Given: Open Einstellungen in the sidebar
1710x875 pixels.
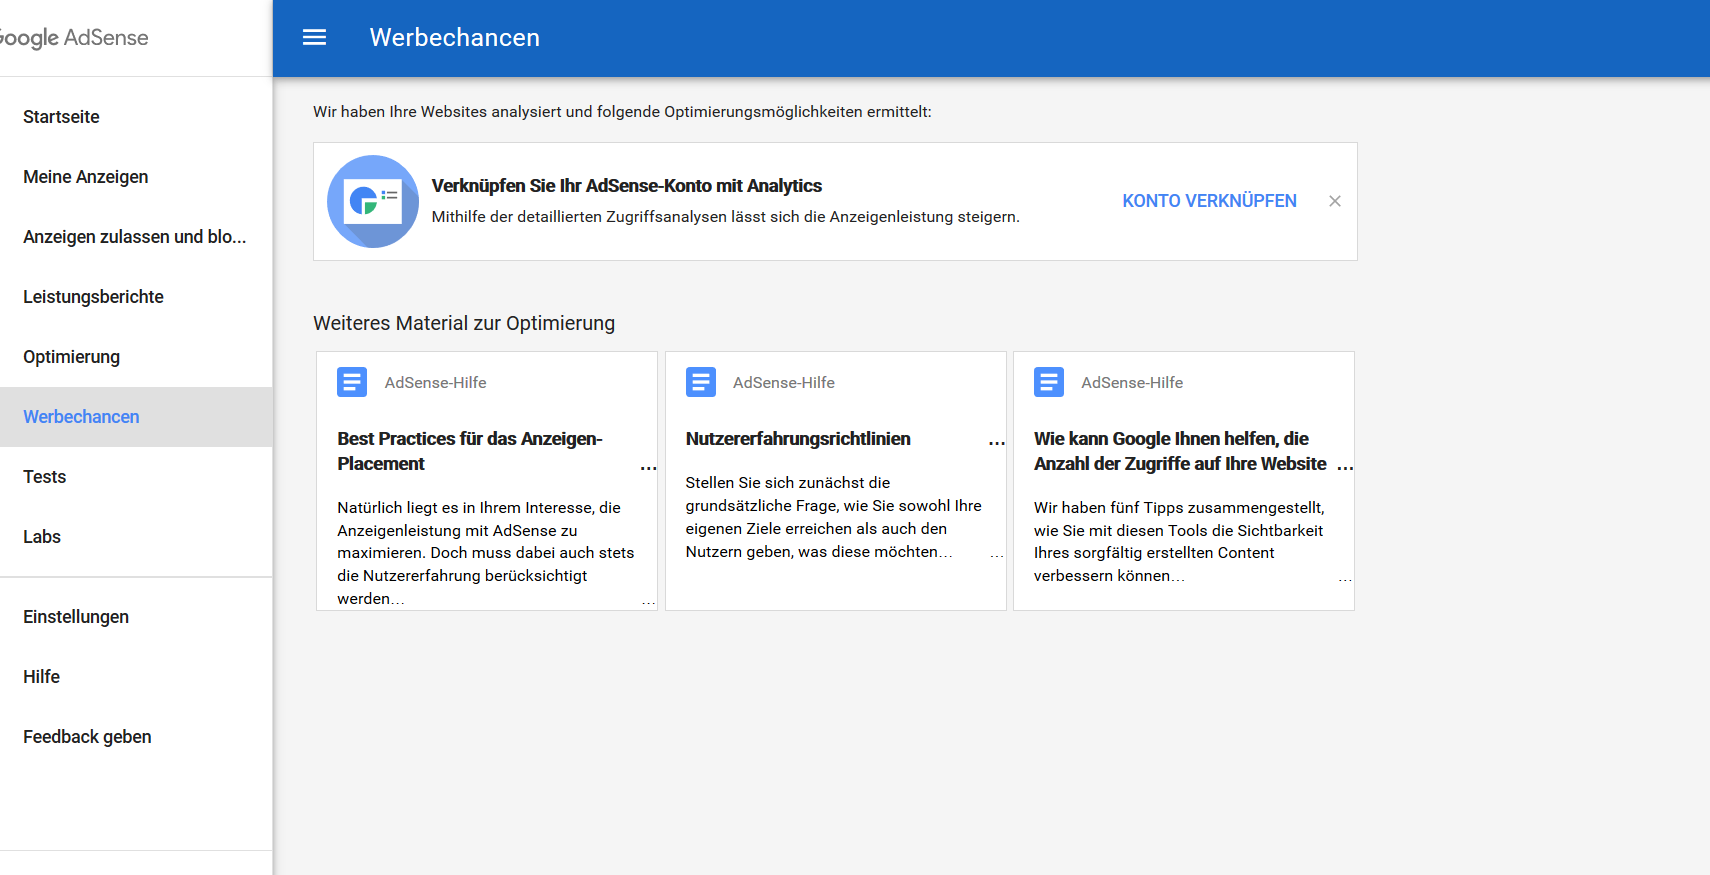Looking at the screenshot, I should [x=76, y=617].
